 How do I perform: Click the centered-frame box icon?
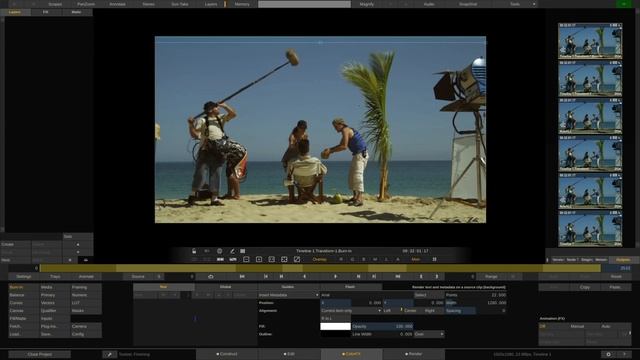coord(271,259)
